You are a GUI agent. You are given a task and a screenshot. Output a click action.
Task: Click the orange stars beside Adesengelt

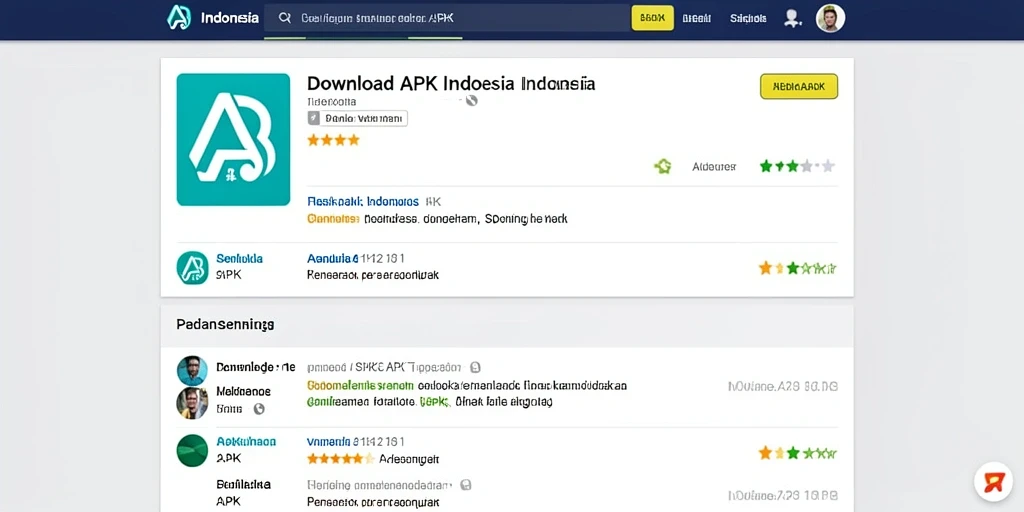341,459
